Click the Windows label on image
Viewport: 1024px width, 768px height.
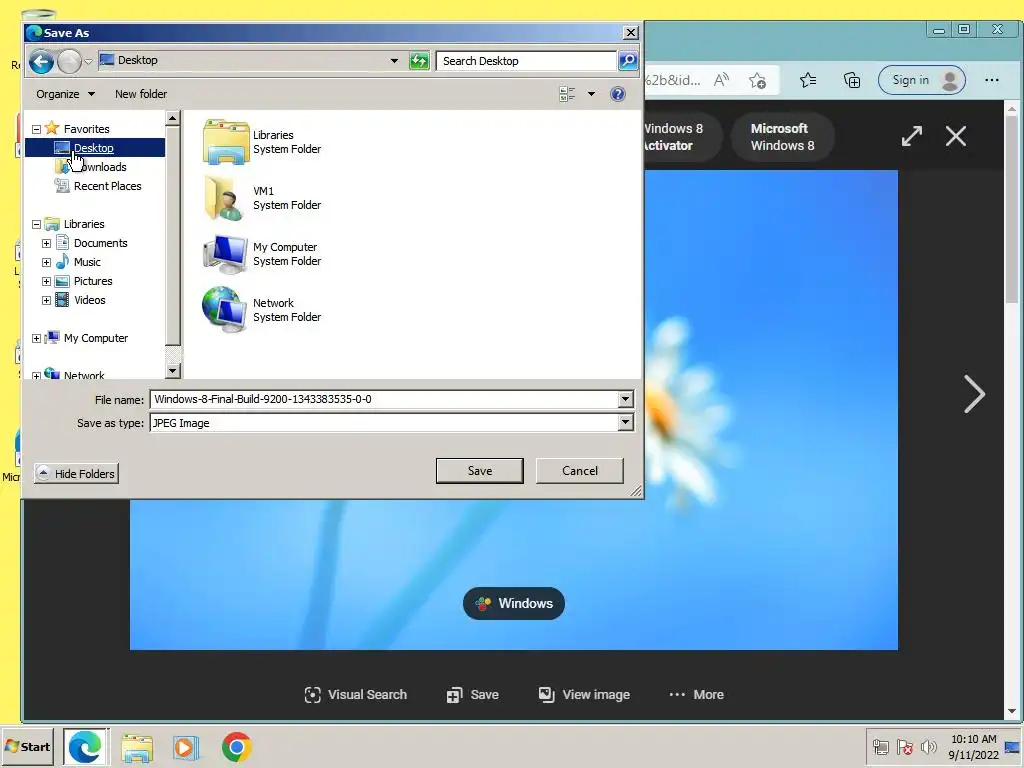(514, 603)
